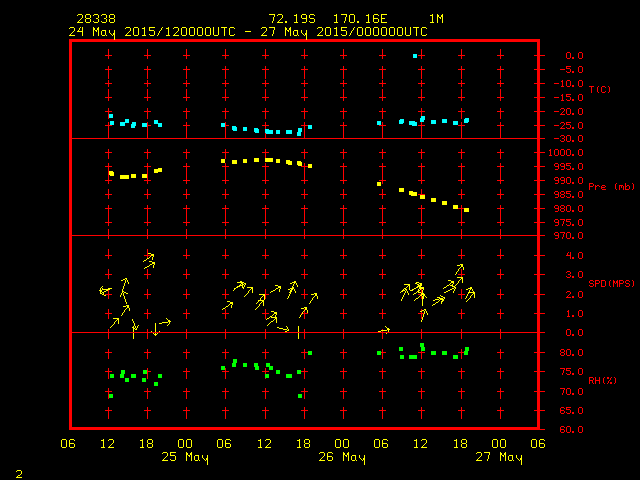The width and height of the screenshot is (640, 480).
Task: Pick the 27 May date marker
Action: [498, 458]
